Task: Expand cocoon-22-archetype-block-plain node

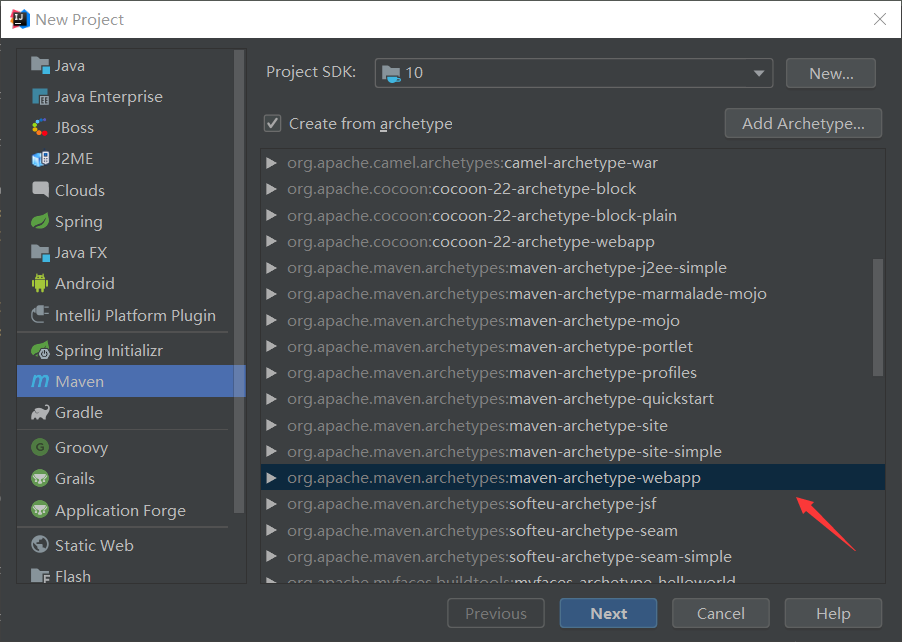Action: (x=272, y=215)
